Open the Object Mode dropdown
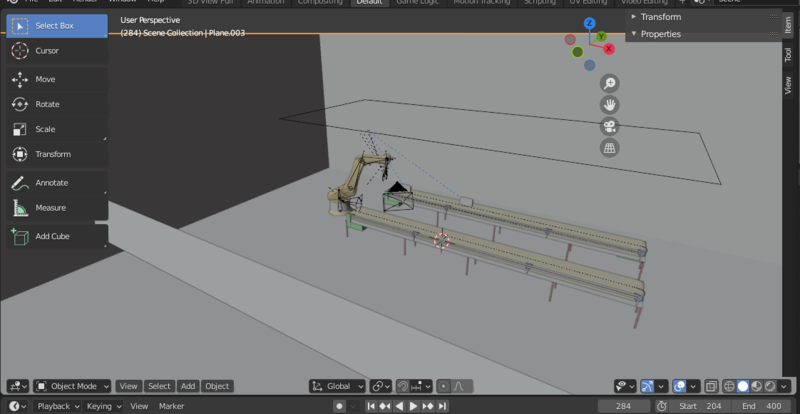The height and width of the screenshot is (414, 800). [72, 386]
